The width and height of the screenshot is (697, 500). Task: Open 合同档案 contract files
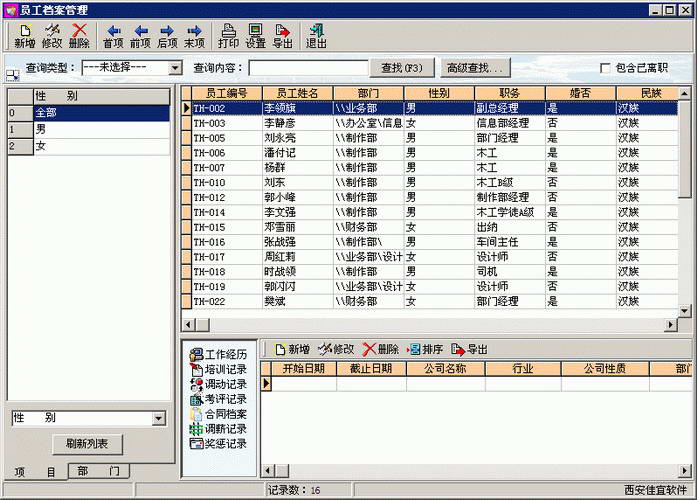pos(218,414)
